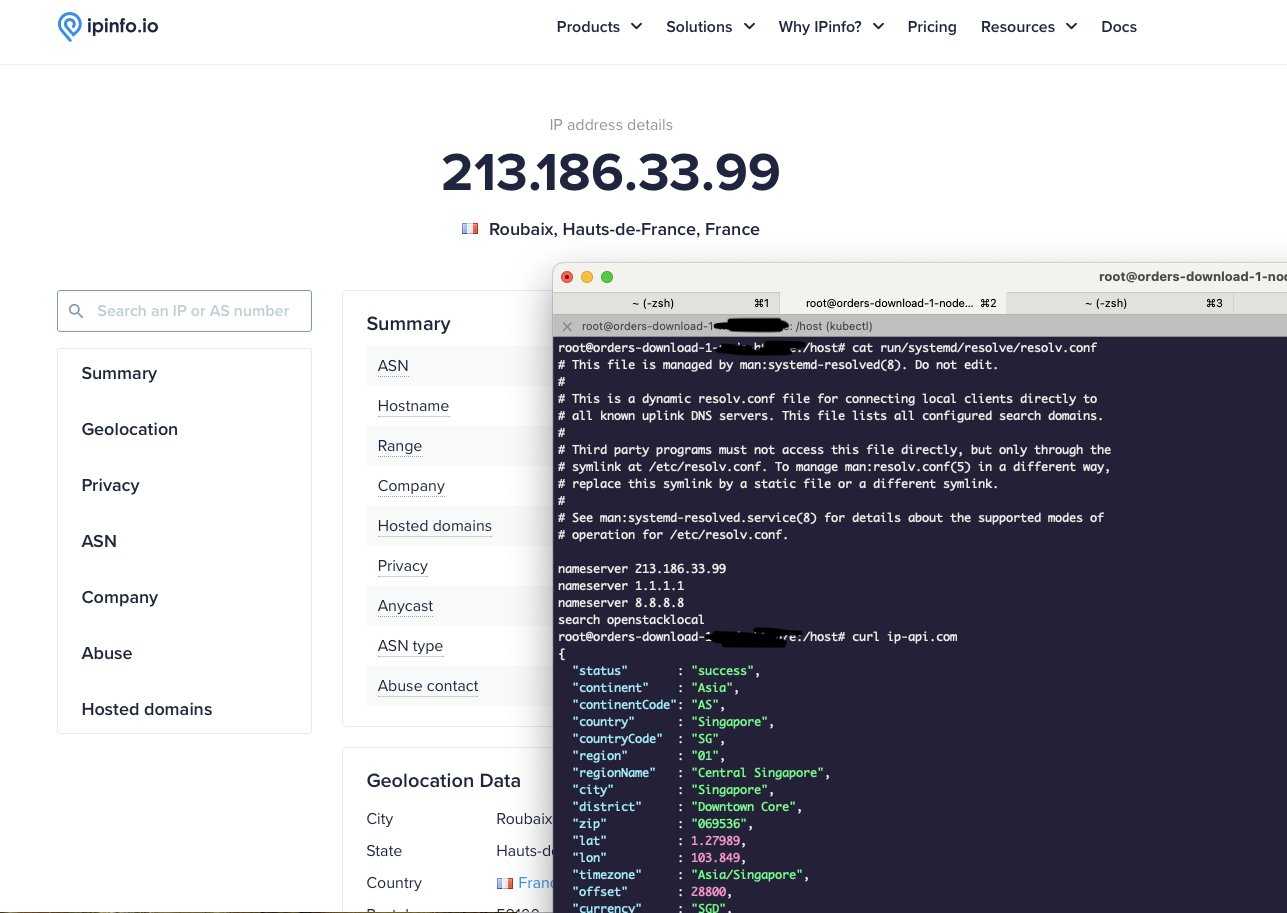
Task: Jump to Privacy section in sidebar
Action: point(110,485)
